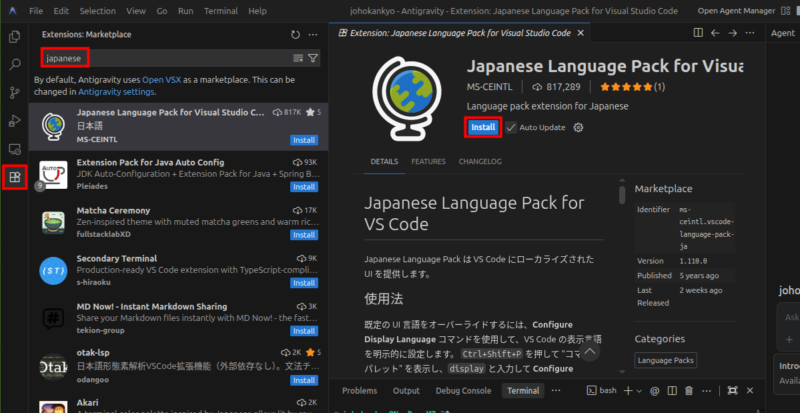This screenshot has height=413, width=800.
Task: Open the Terminal menu in menu bar
Action: (x=219, y=11)
